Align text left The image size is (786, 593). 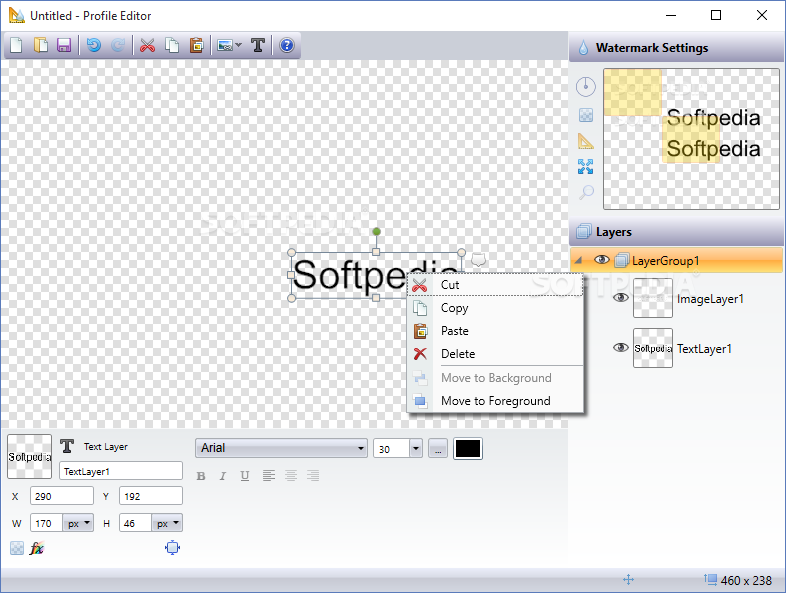coord(269,475)
